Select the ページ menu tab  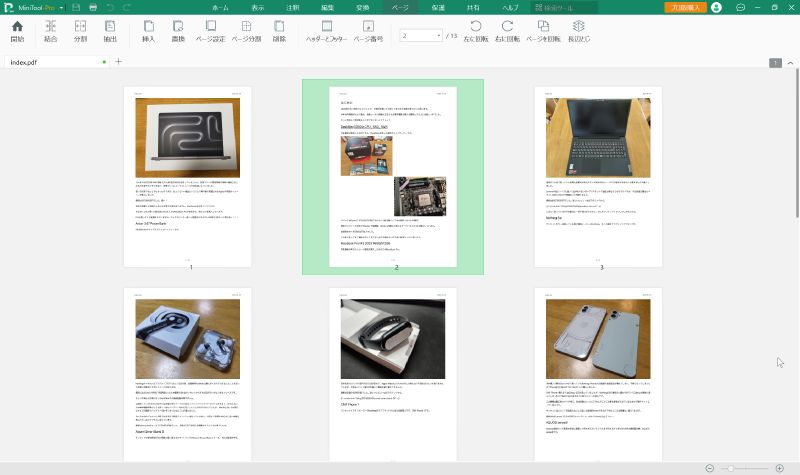point(400,8)
